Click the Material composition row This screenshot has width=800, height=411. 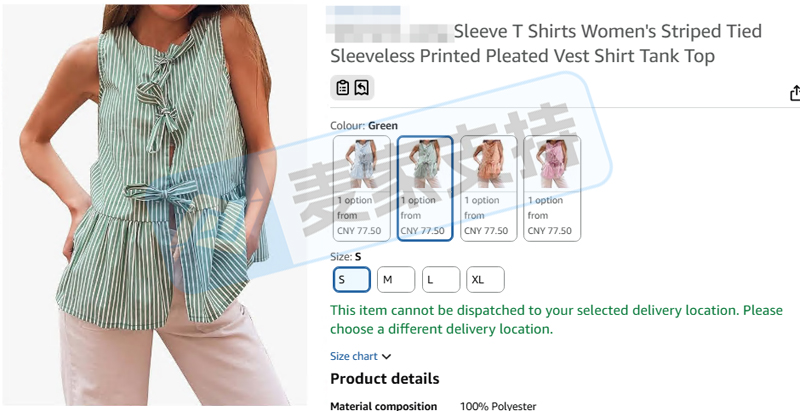pos(433,406)
